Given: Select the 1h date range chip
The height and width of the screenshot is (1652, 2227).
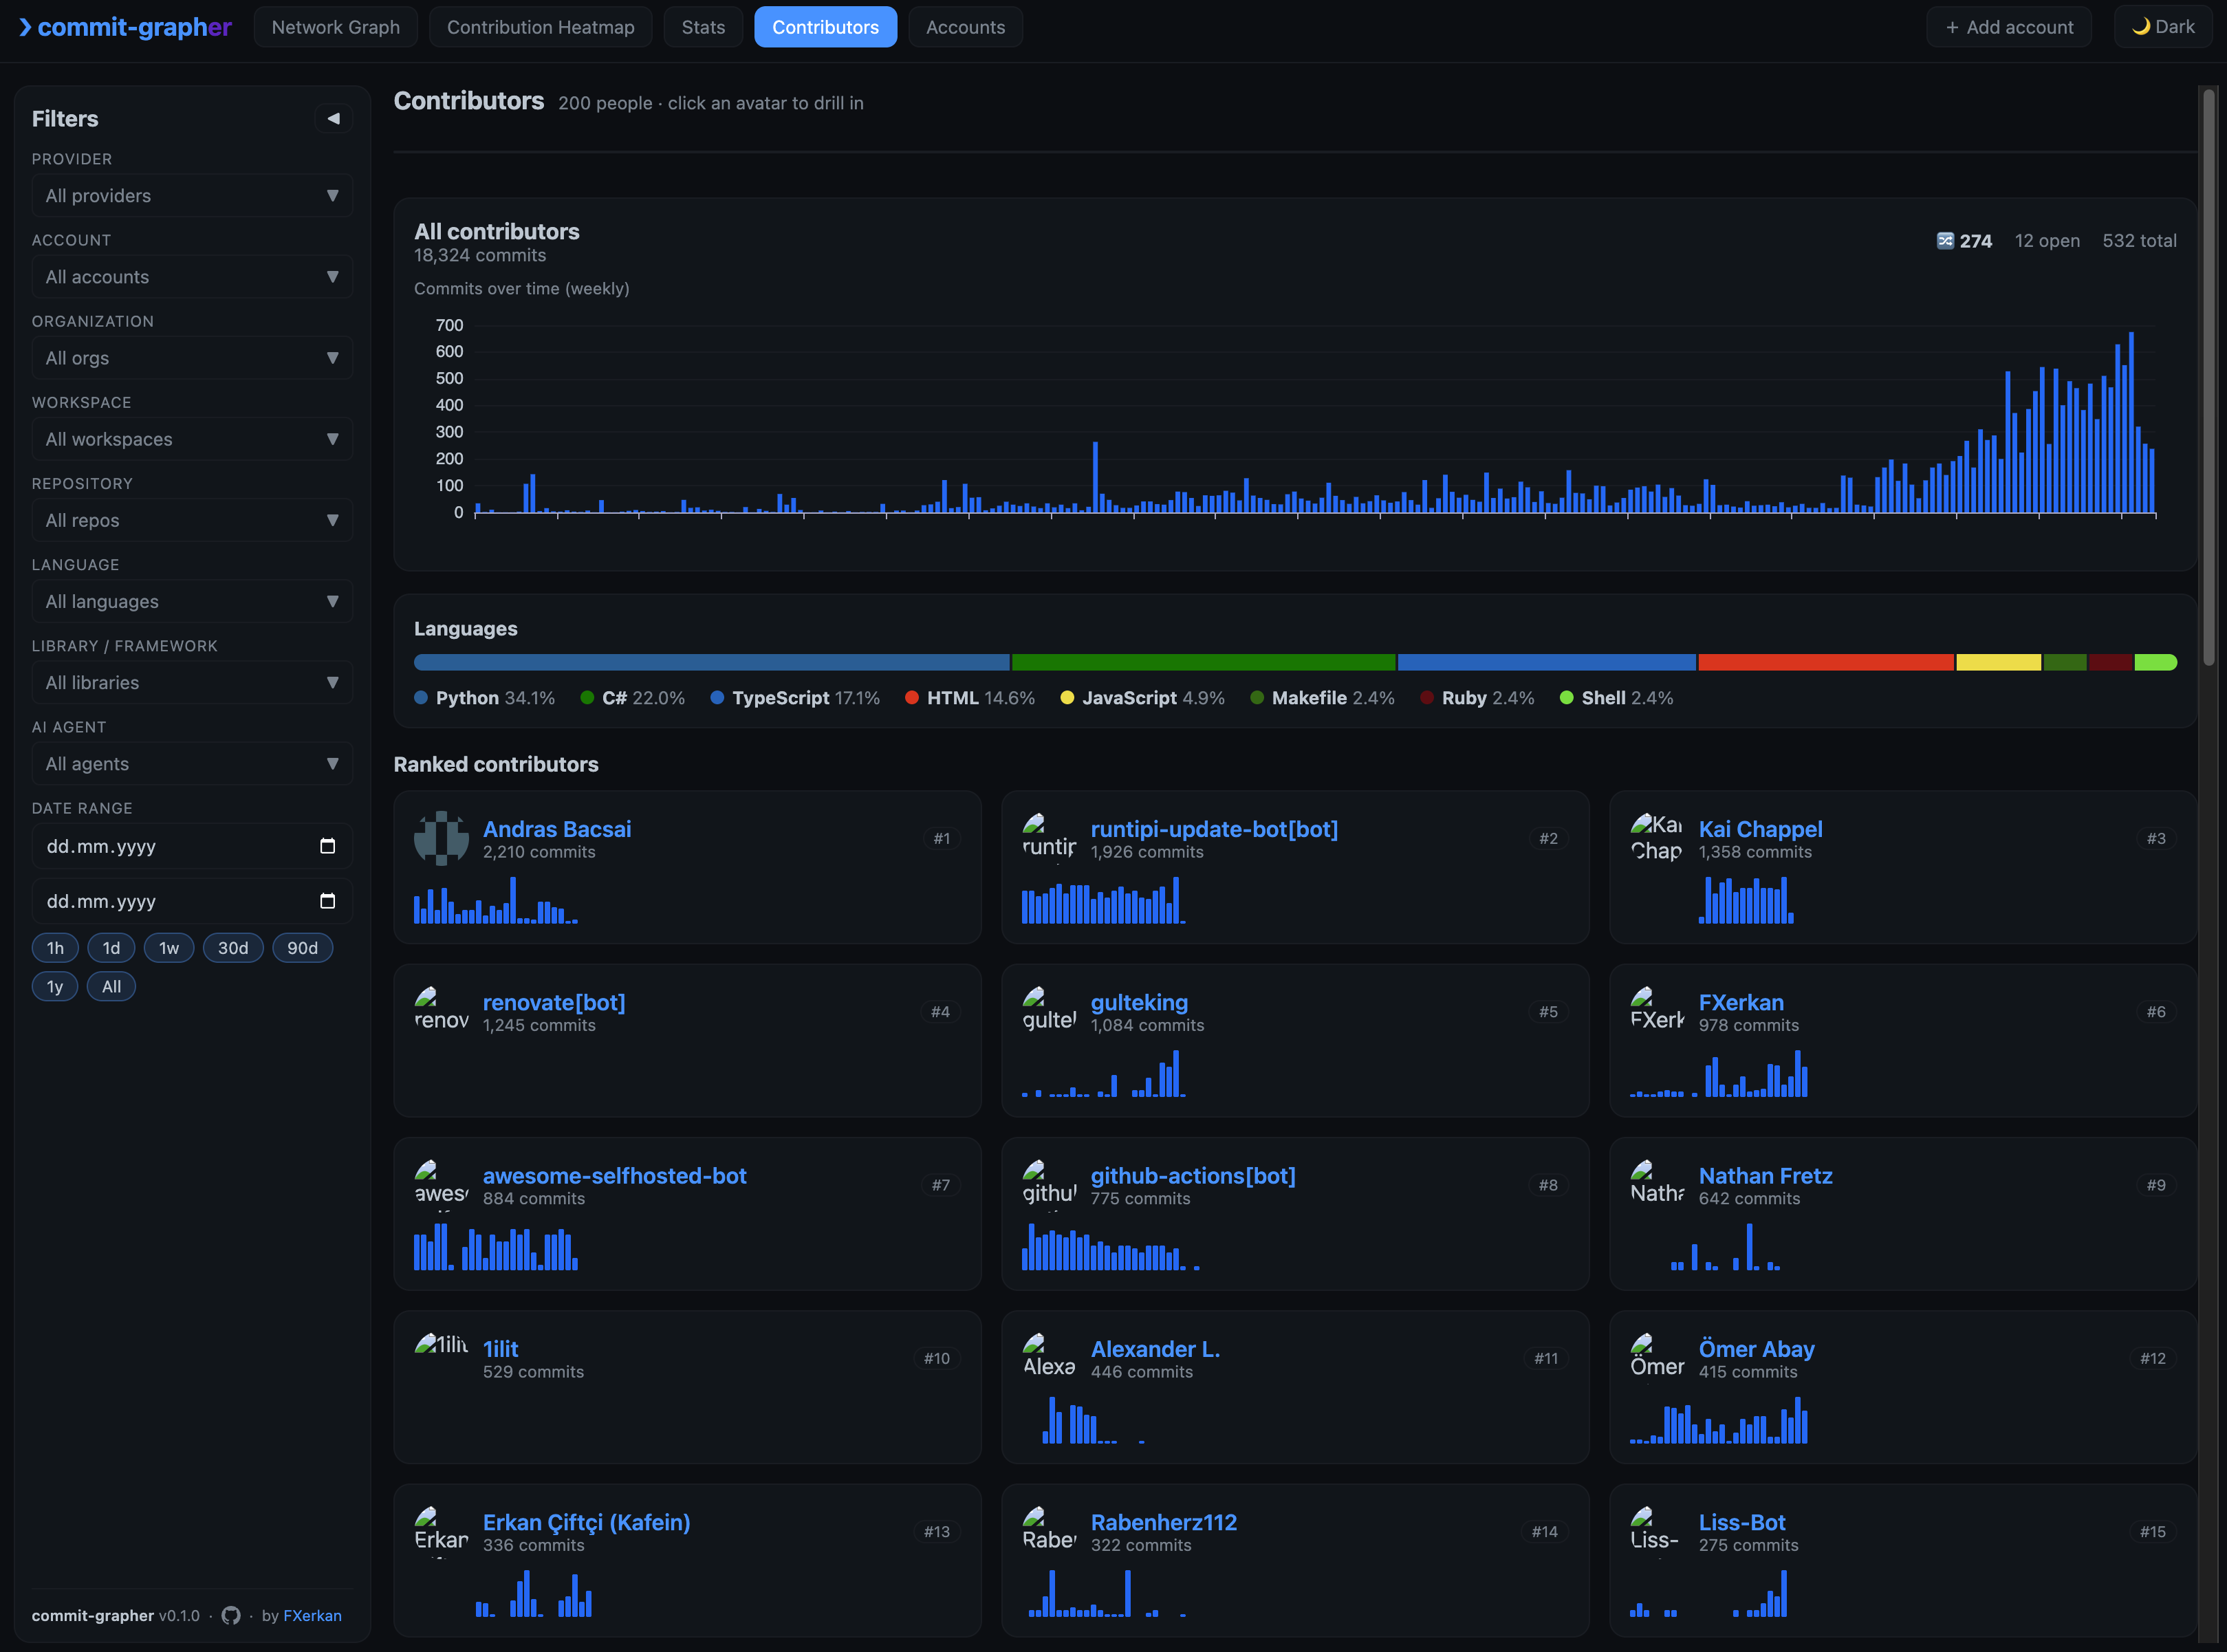Looking at the screenshot, I should click(x=55, y=948).
